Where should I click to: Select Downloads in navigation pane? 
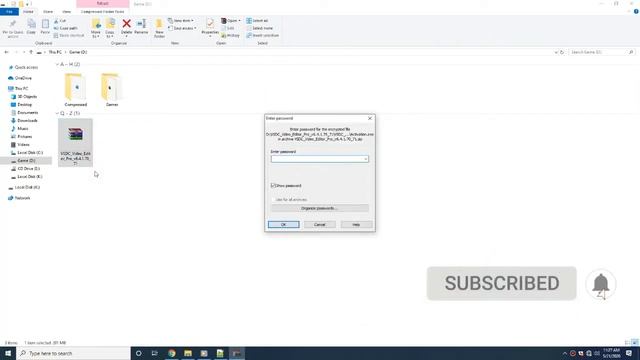tap(27, 121)
